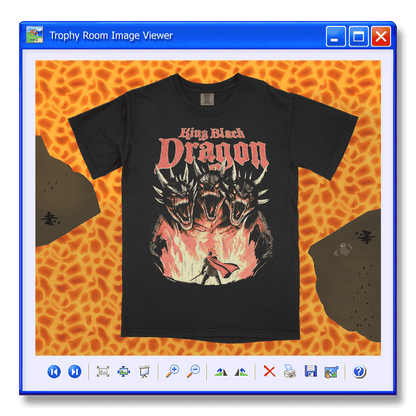This screenshot has height=416, width=416.
Task: Open help with the question mark icon
Action: [x=359, y=371]
